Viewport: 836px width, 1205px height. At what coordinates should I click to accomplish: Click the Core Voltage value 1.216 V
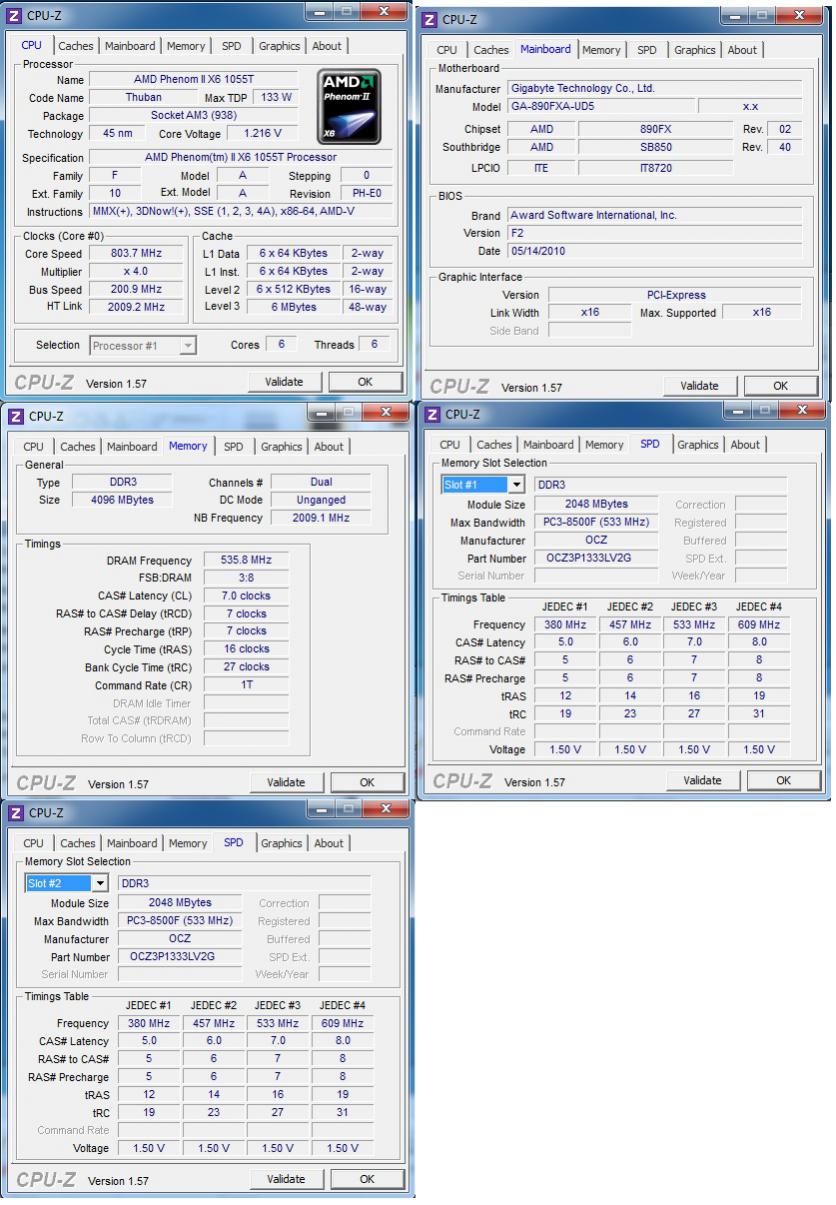click(x=262, y=133)
